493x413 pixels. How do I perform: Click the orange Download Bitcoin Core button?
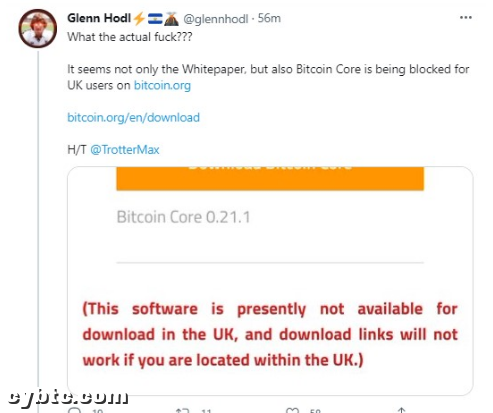tap(270, 179)
